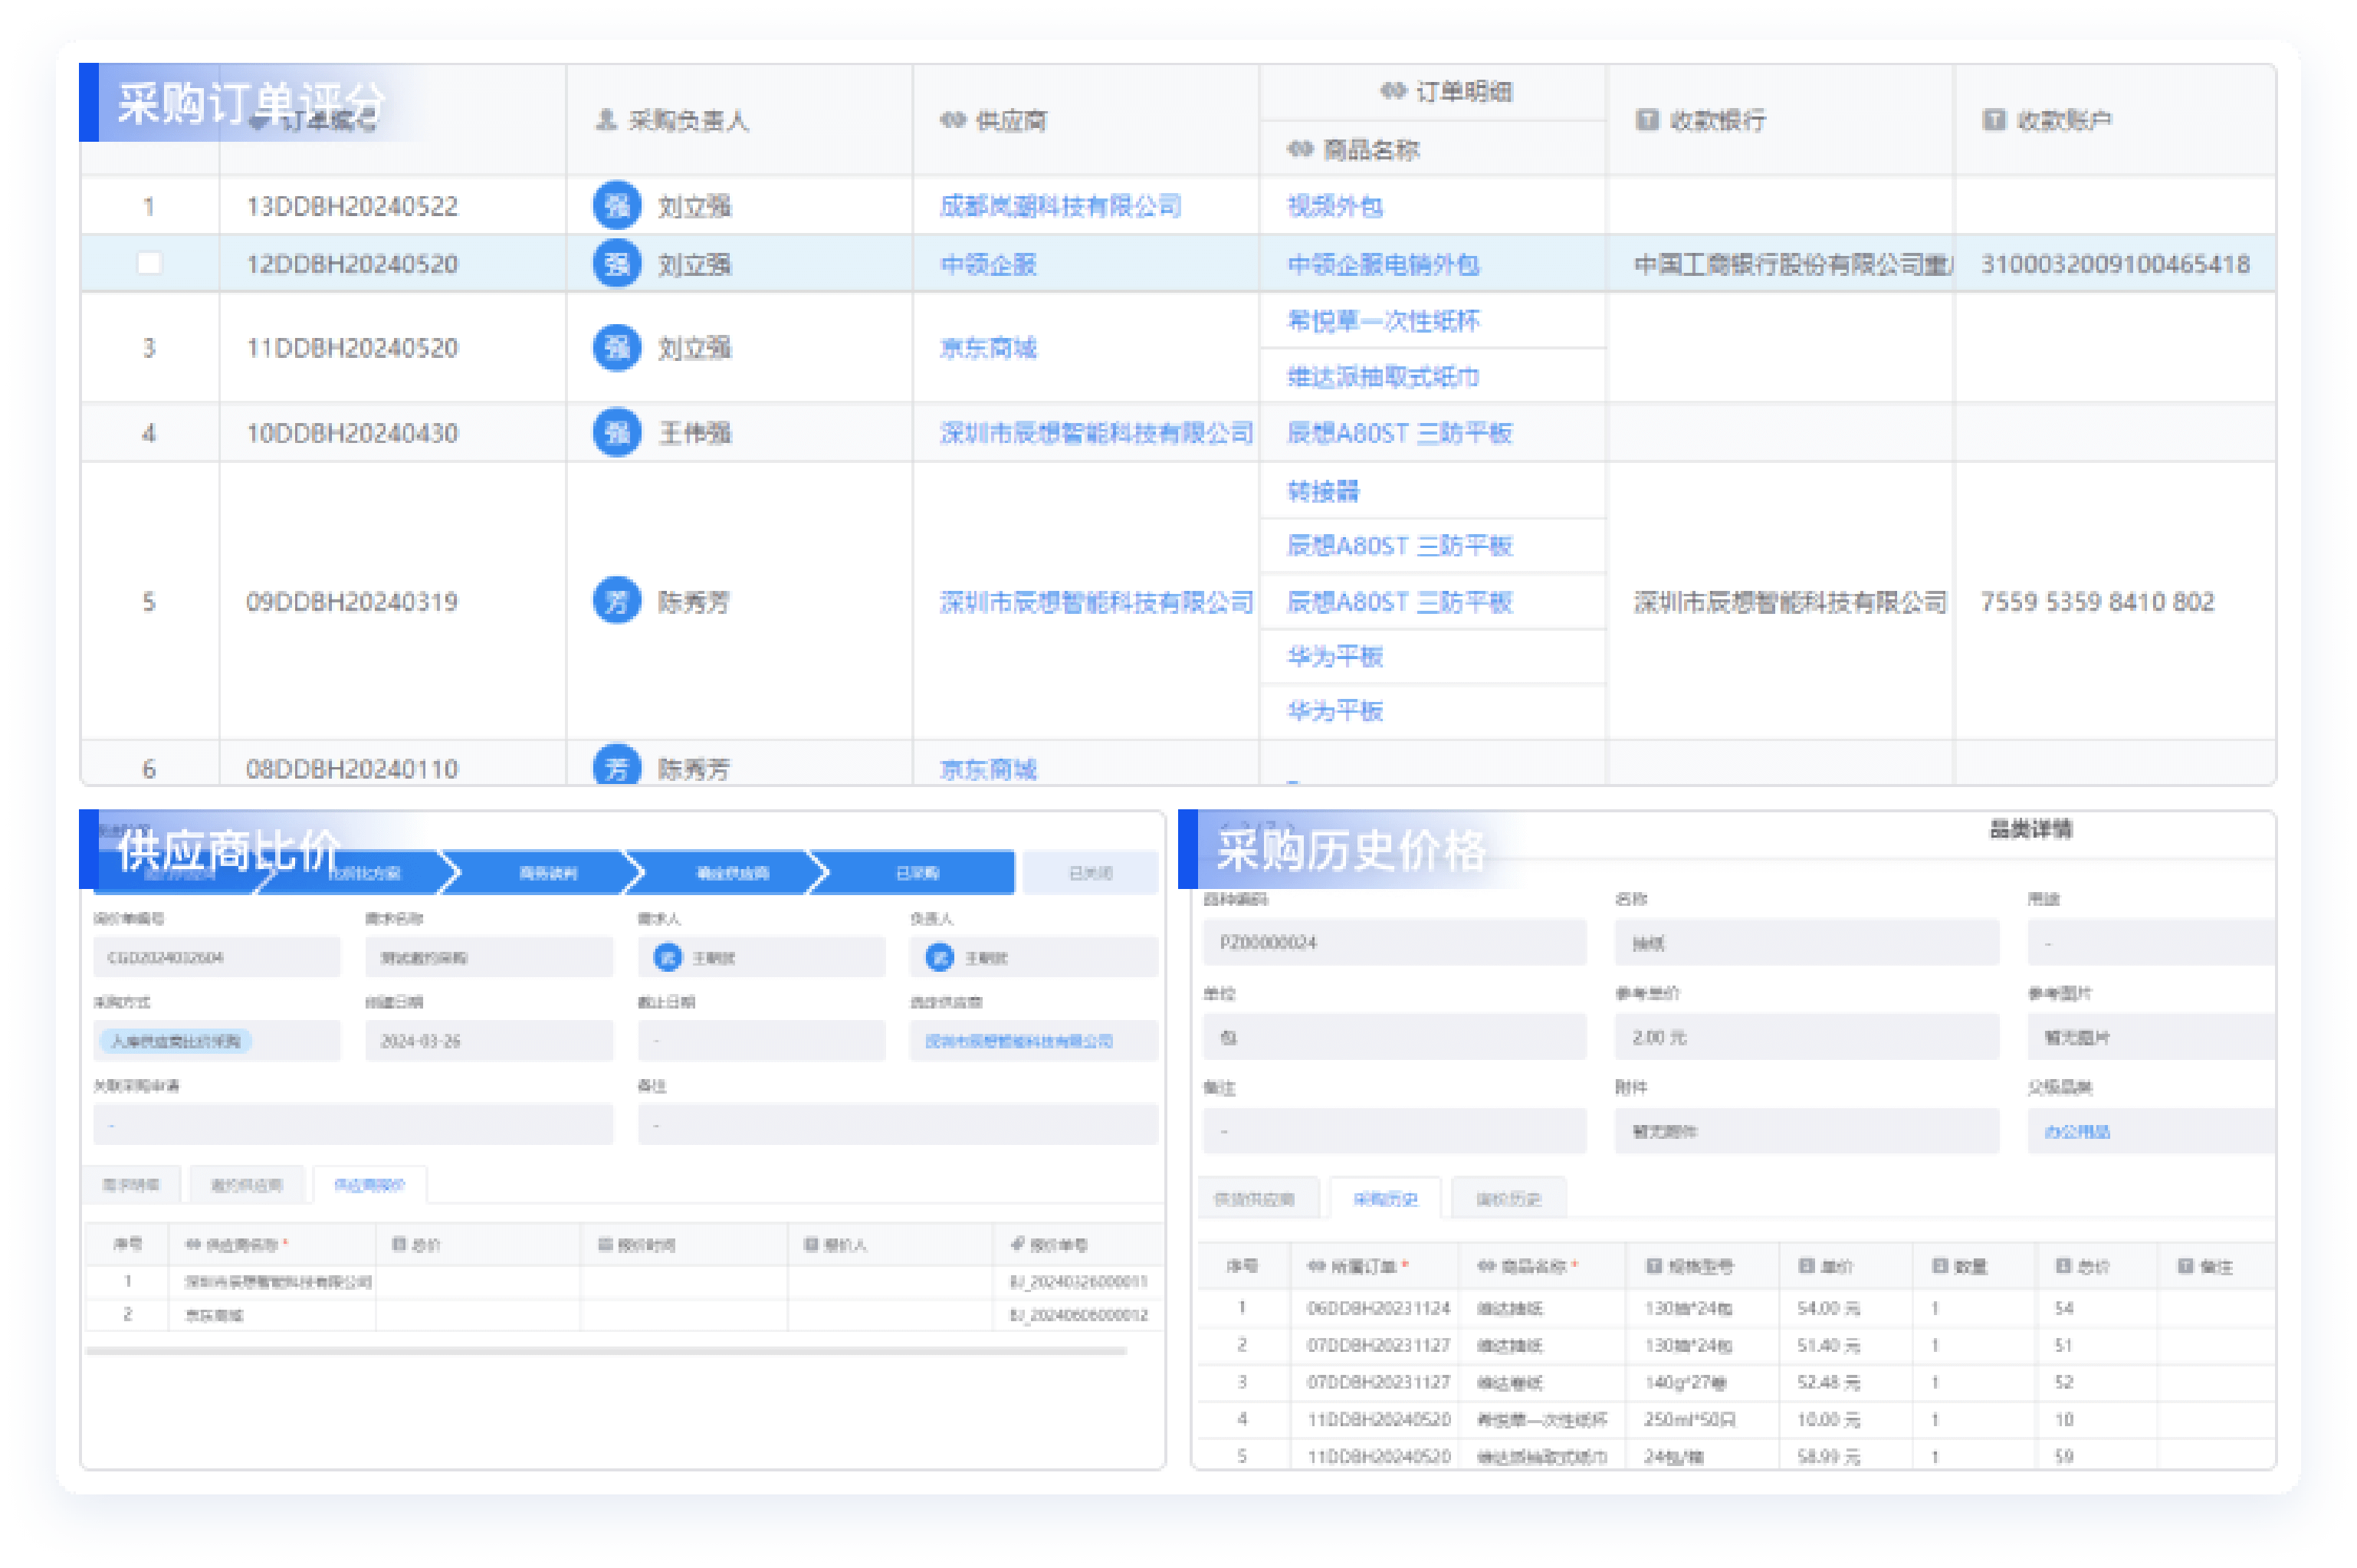Image resolution: width=2357 pixels, height=1568 pixels.
Task: Switch to the 询价历史 tab
Action: coord(1508,1199)
